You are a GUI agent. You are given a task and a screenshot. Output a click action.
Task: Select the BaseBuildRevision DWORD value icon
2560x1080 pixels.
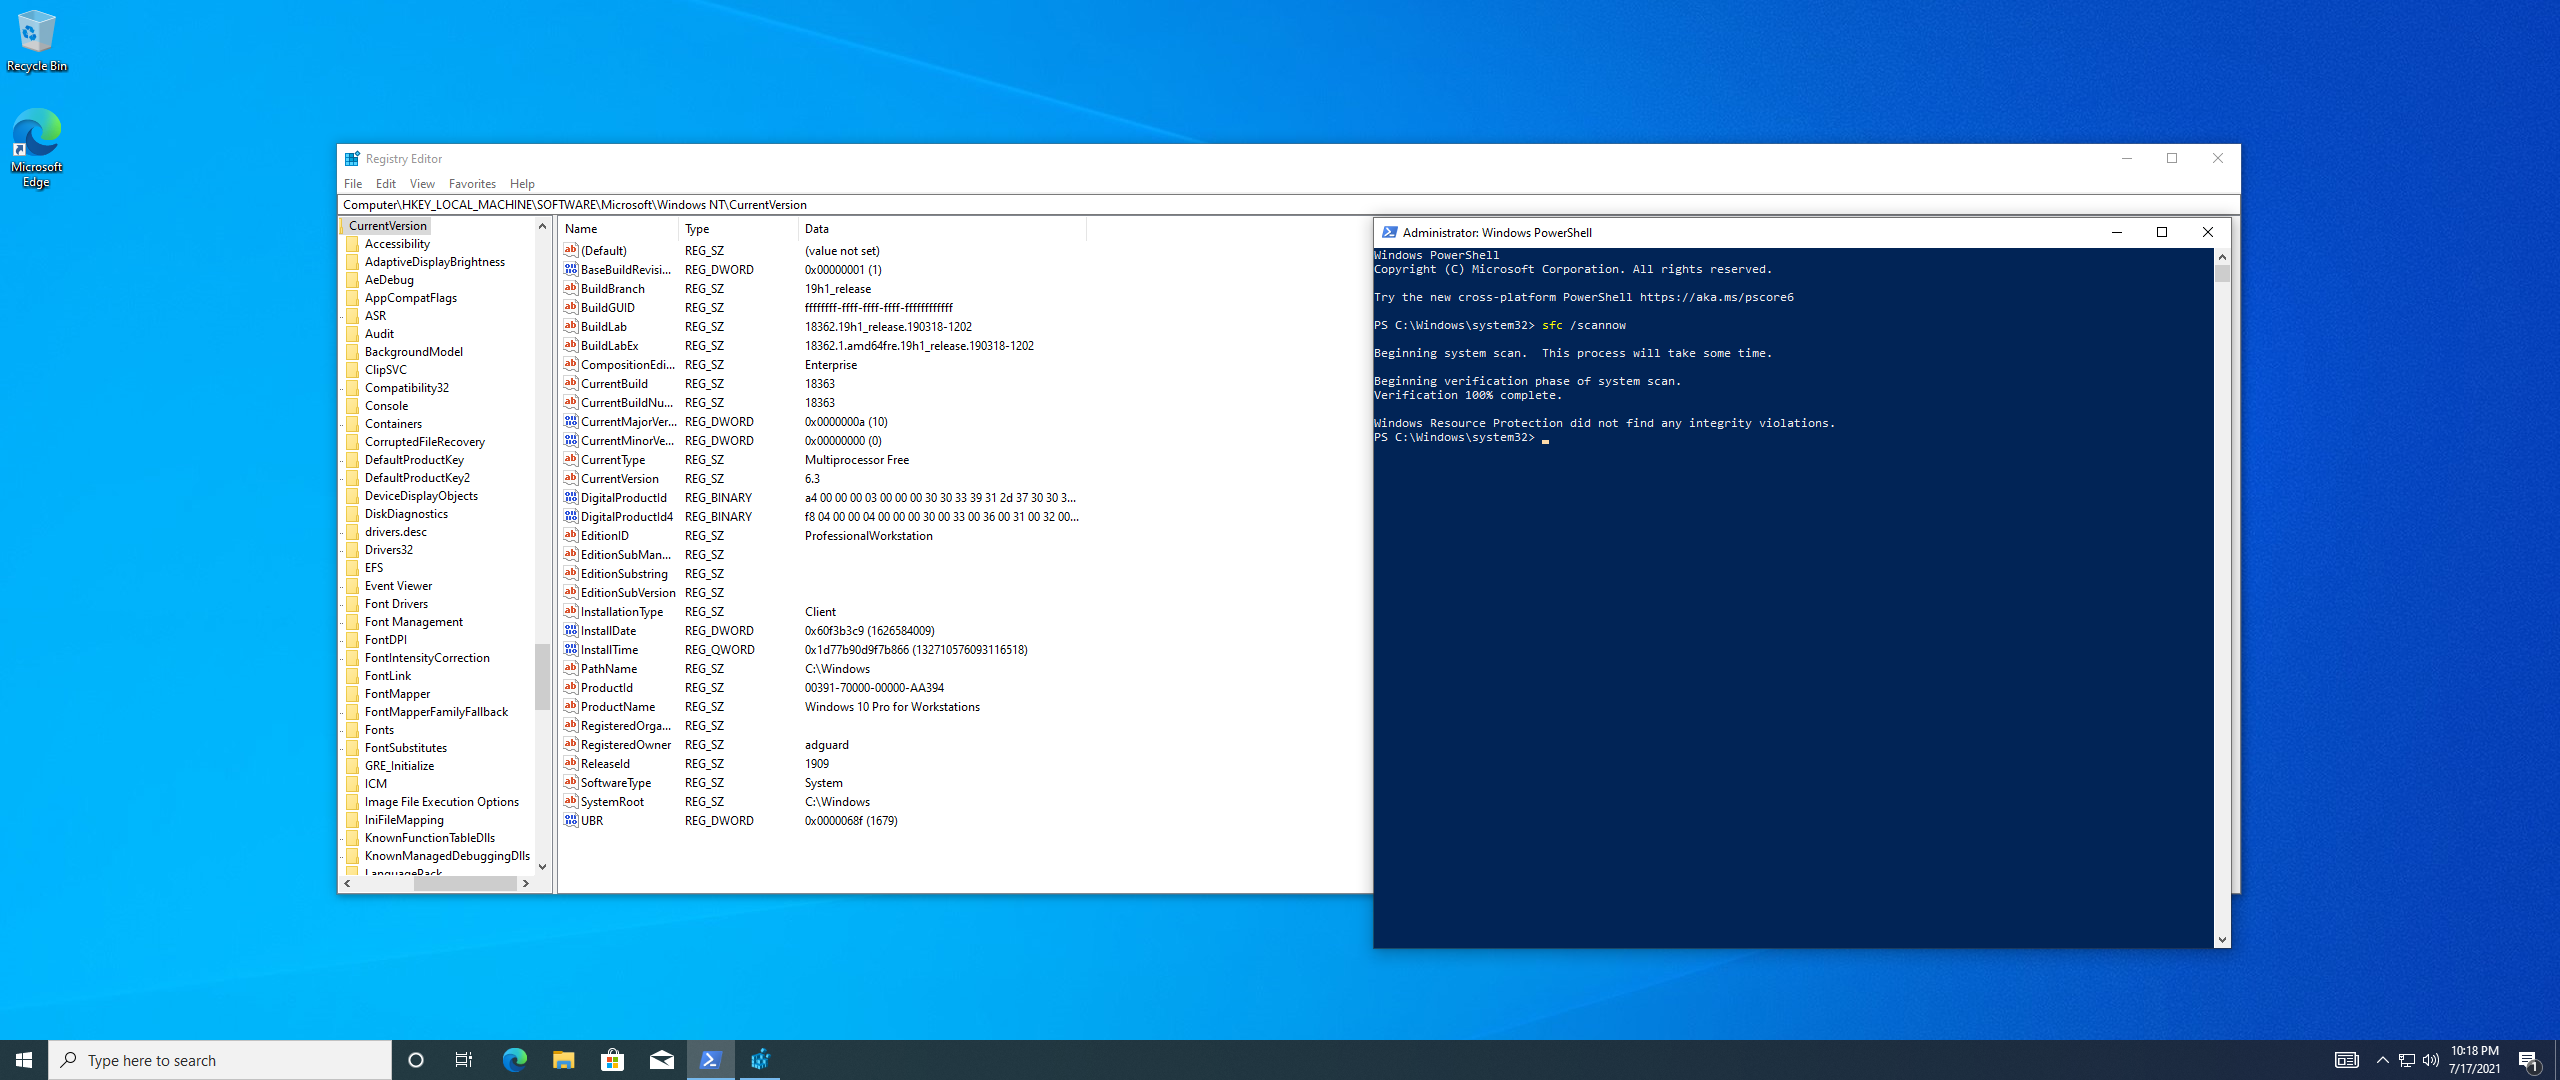[571, 269]
